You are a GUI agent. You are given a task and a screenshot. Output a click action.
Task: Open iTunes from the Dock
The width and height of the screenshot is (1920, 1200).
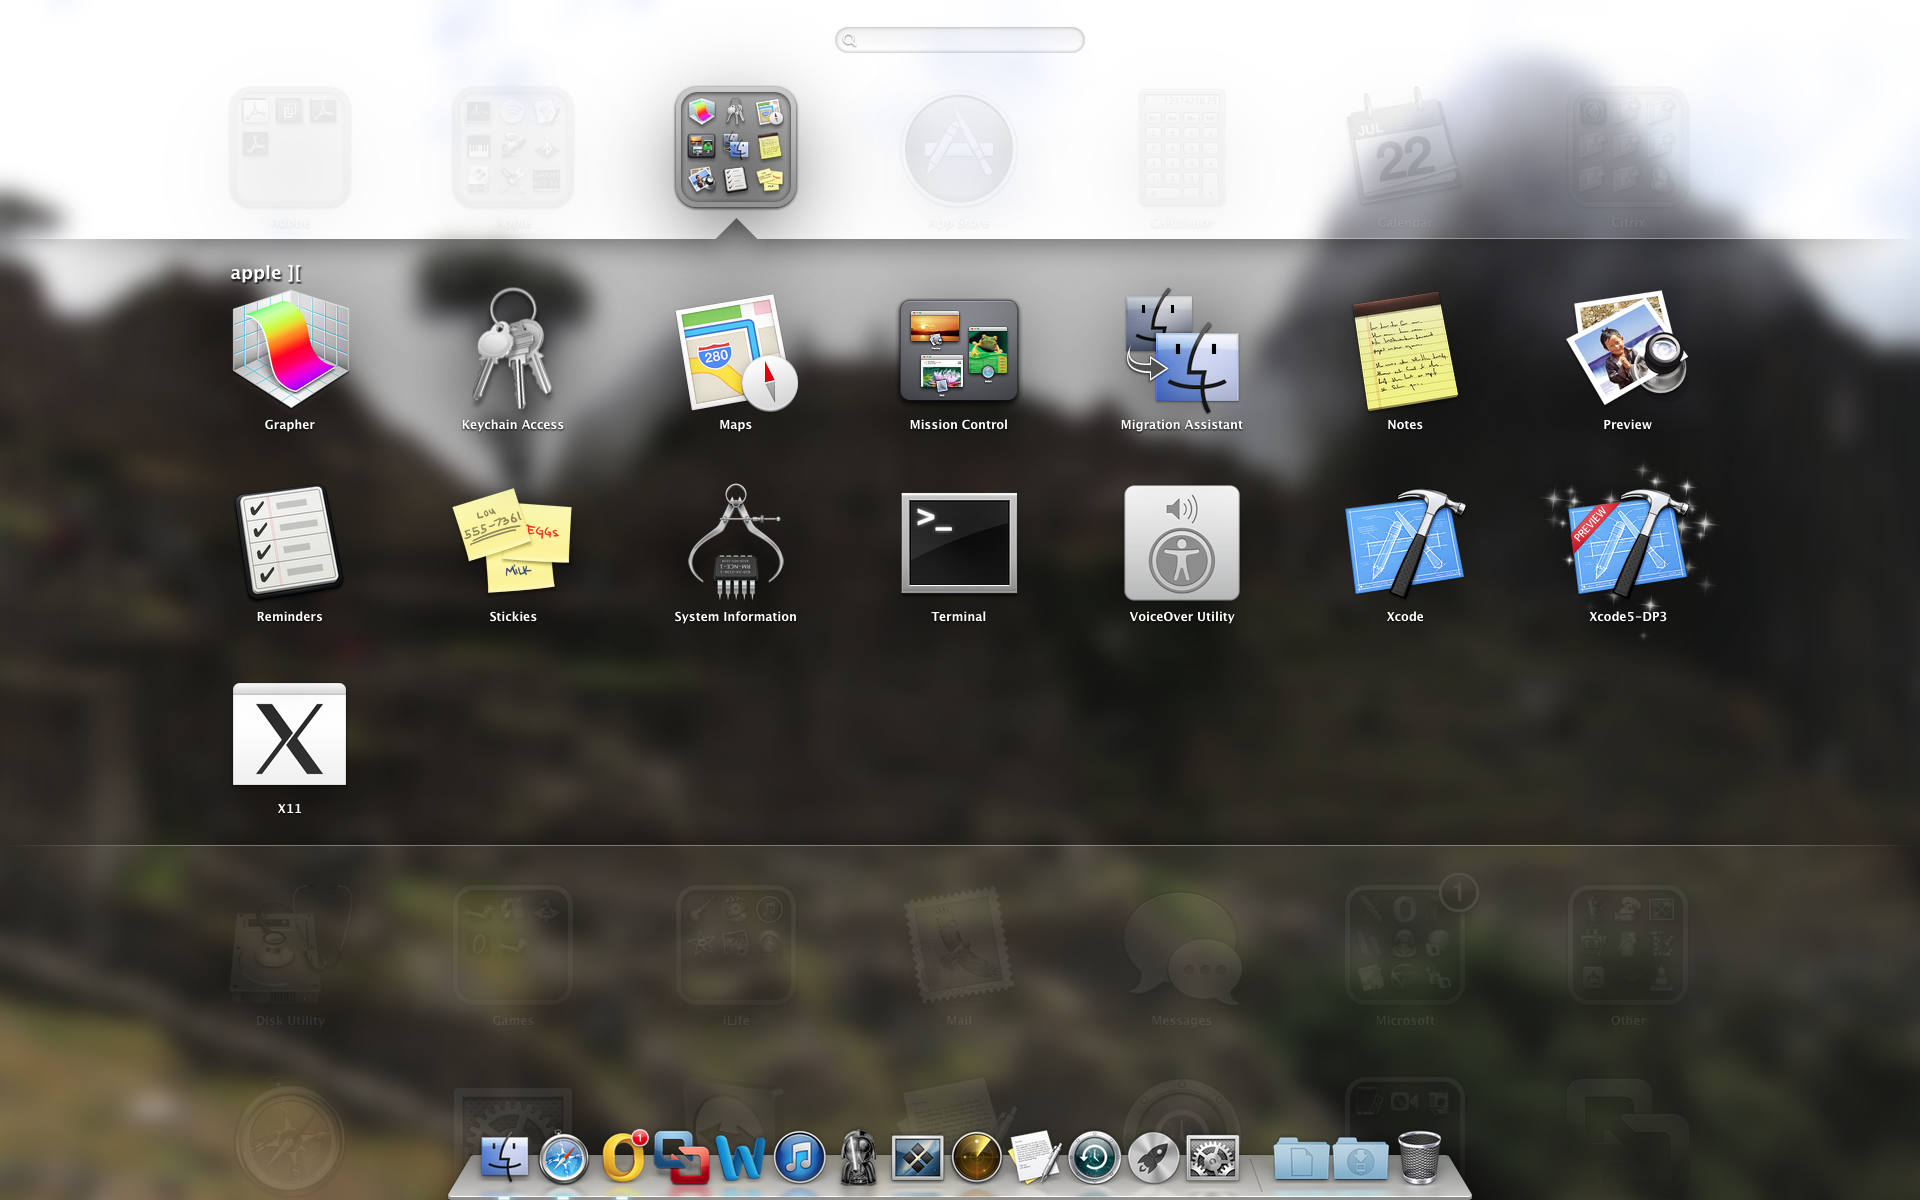click(800, 1159)
